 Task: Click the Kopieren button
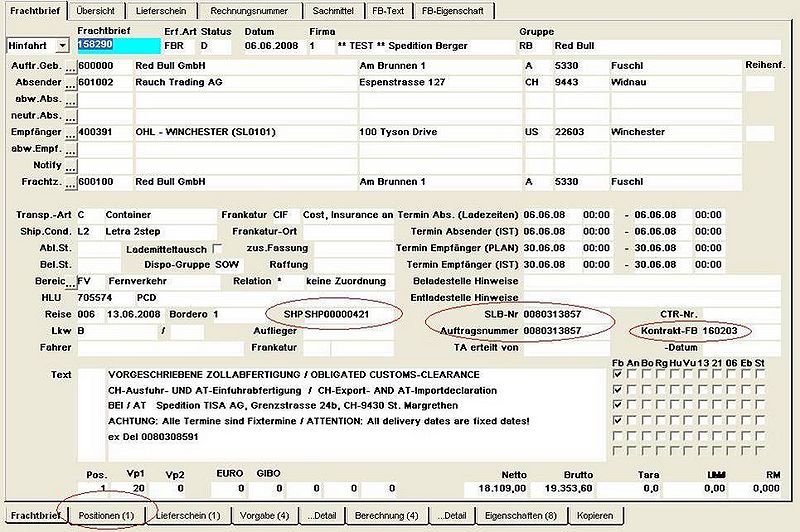click(595, 516)
